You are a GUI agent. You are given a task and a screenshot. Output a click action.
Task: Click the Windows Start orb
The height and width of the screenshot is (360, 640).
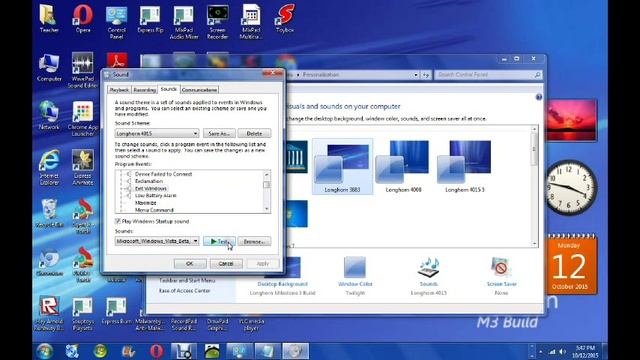coord(44,351)
